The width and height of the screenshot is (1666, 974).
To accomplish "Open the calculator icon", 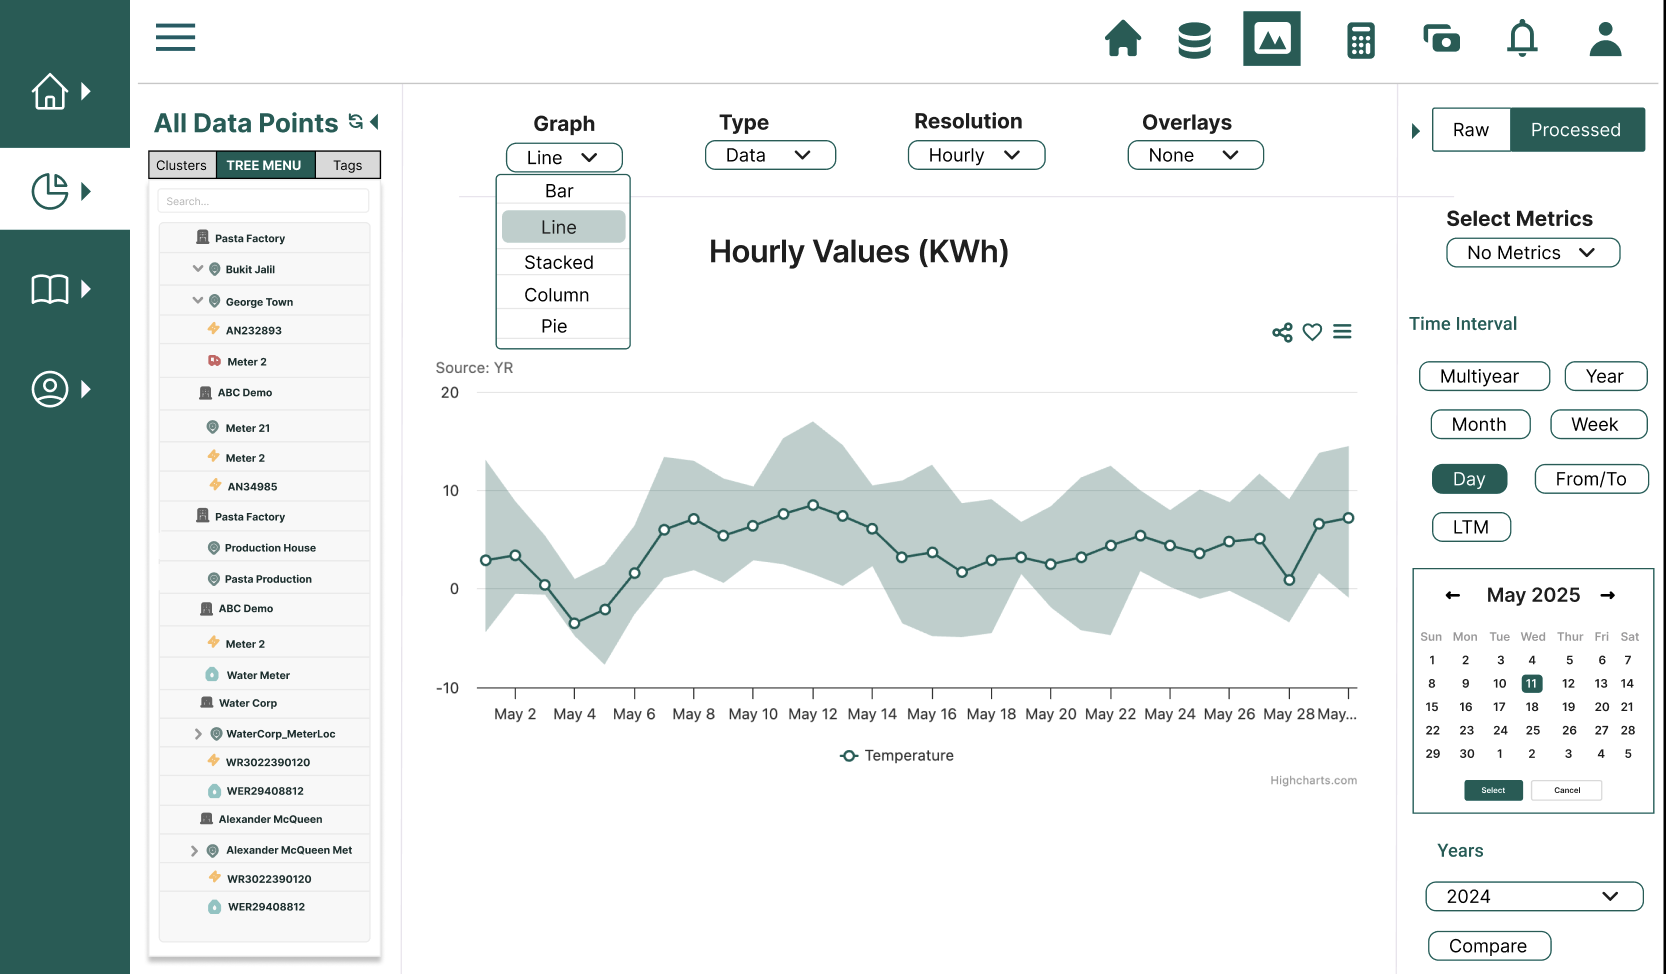I will coord(1360,40).
